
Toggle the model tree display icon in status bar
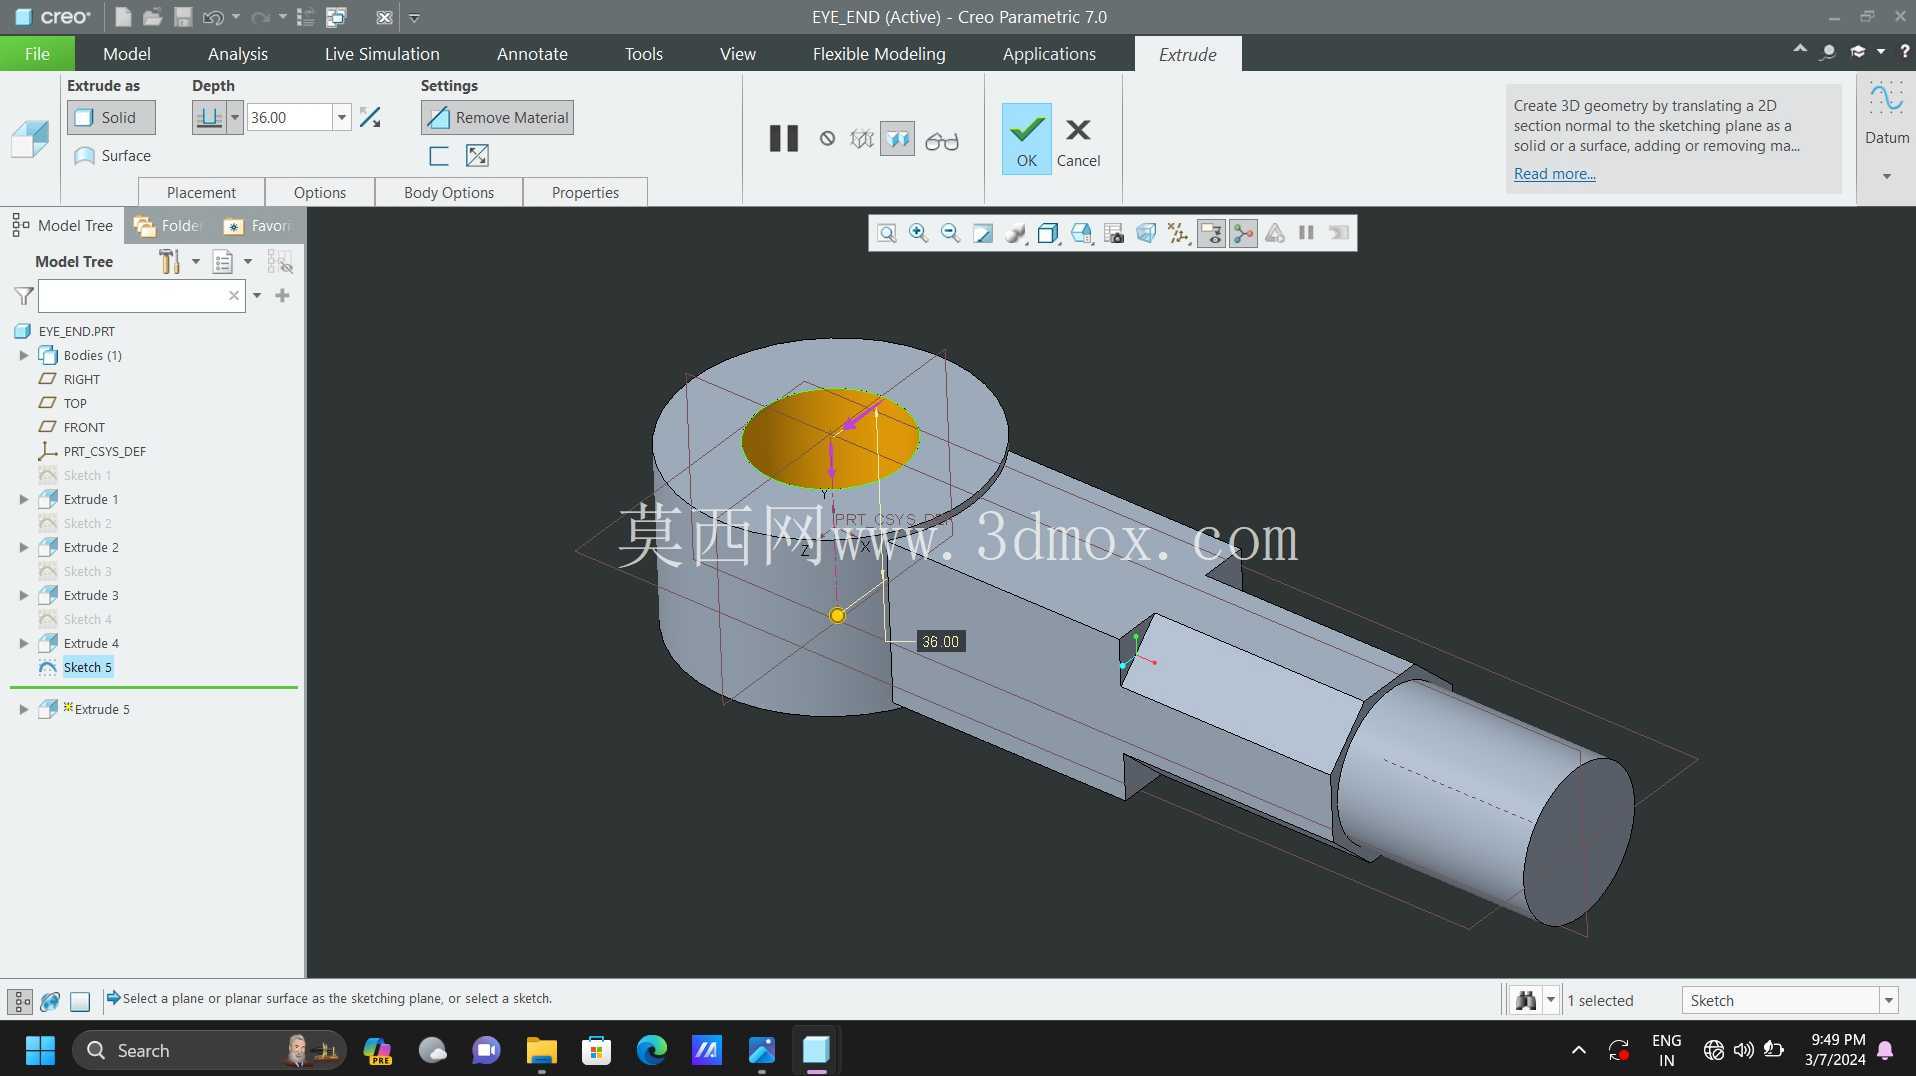point(20,1000)
